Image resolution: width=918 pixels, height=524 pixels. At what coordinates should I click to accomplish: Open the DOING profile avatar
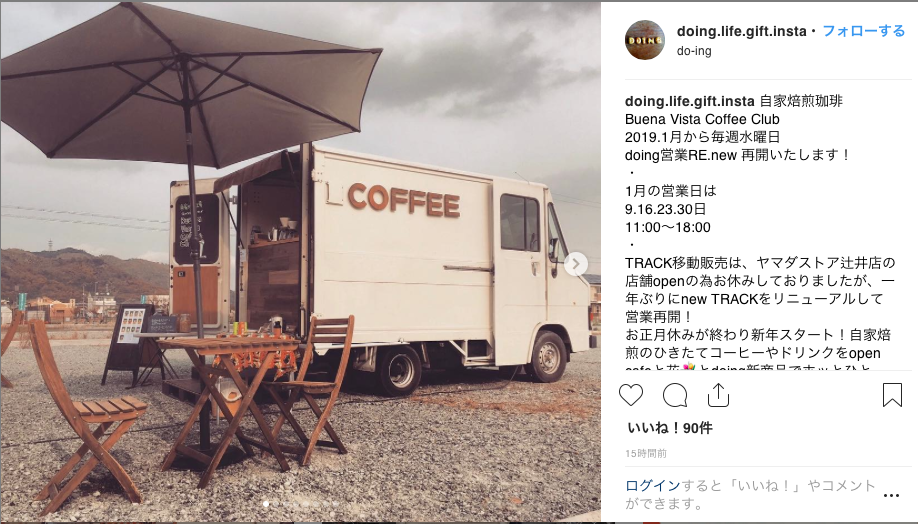[645, 40]
